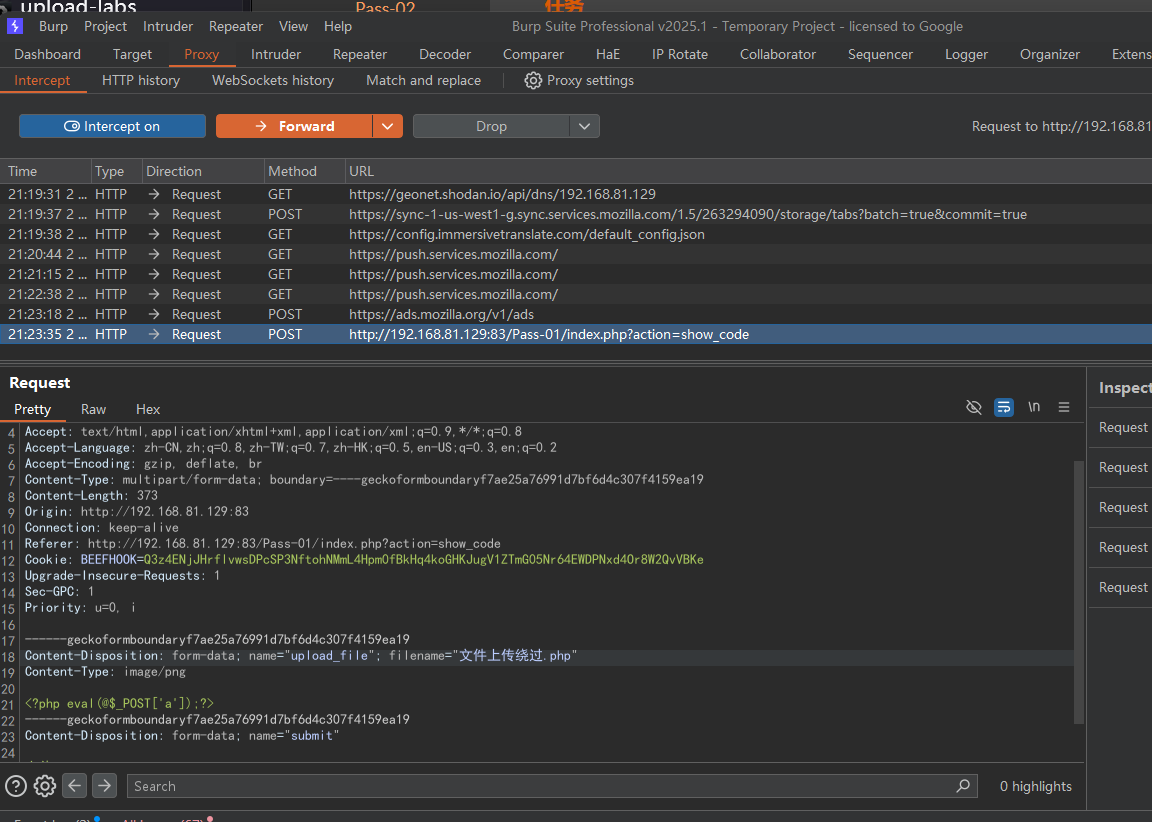Toggle the Intercept on button
Screen dimensions: 1152x822
(x=112, y=126)
